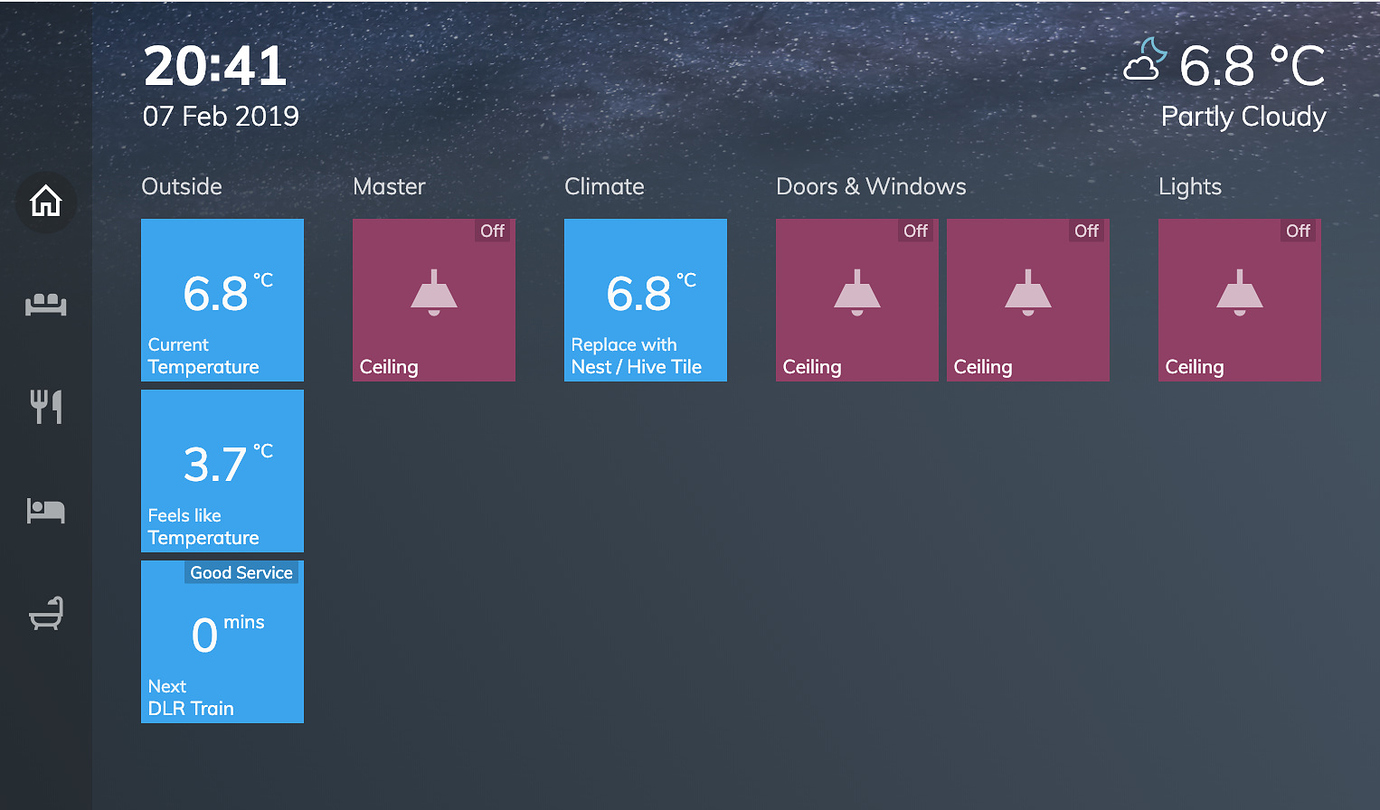Open the Replace with Nest/Hive Climate tile
The width and height of the screenshot is (1380, 810).
click(x=645, y=300)
